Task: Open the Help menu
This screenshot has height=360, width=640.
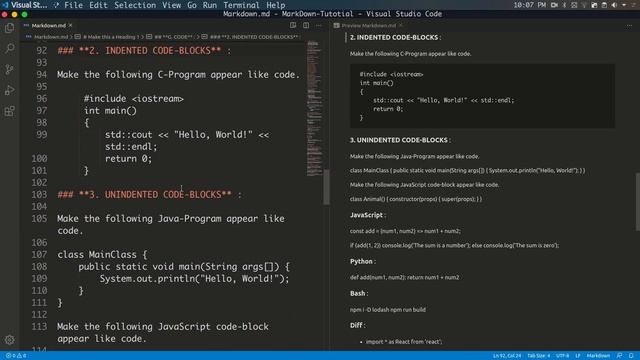Action: (276, 5)
